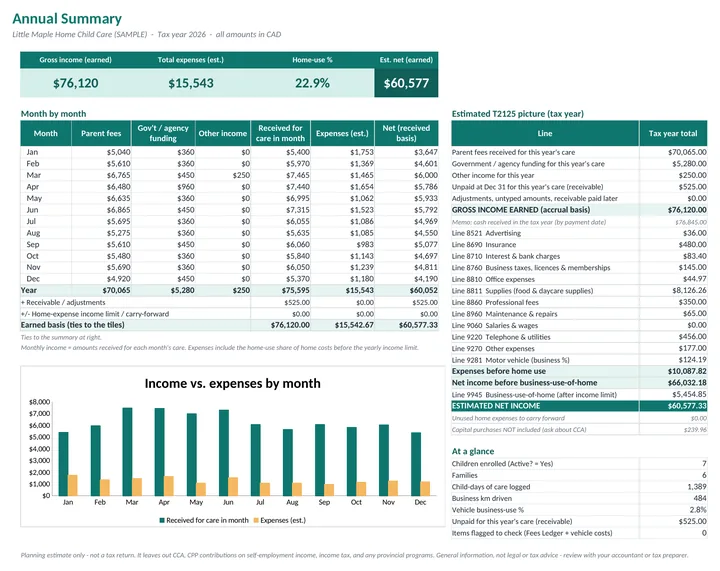Select the Est. net $60,577 tile value

[406, 83]
